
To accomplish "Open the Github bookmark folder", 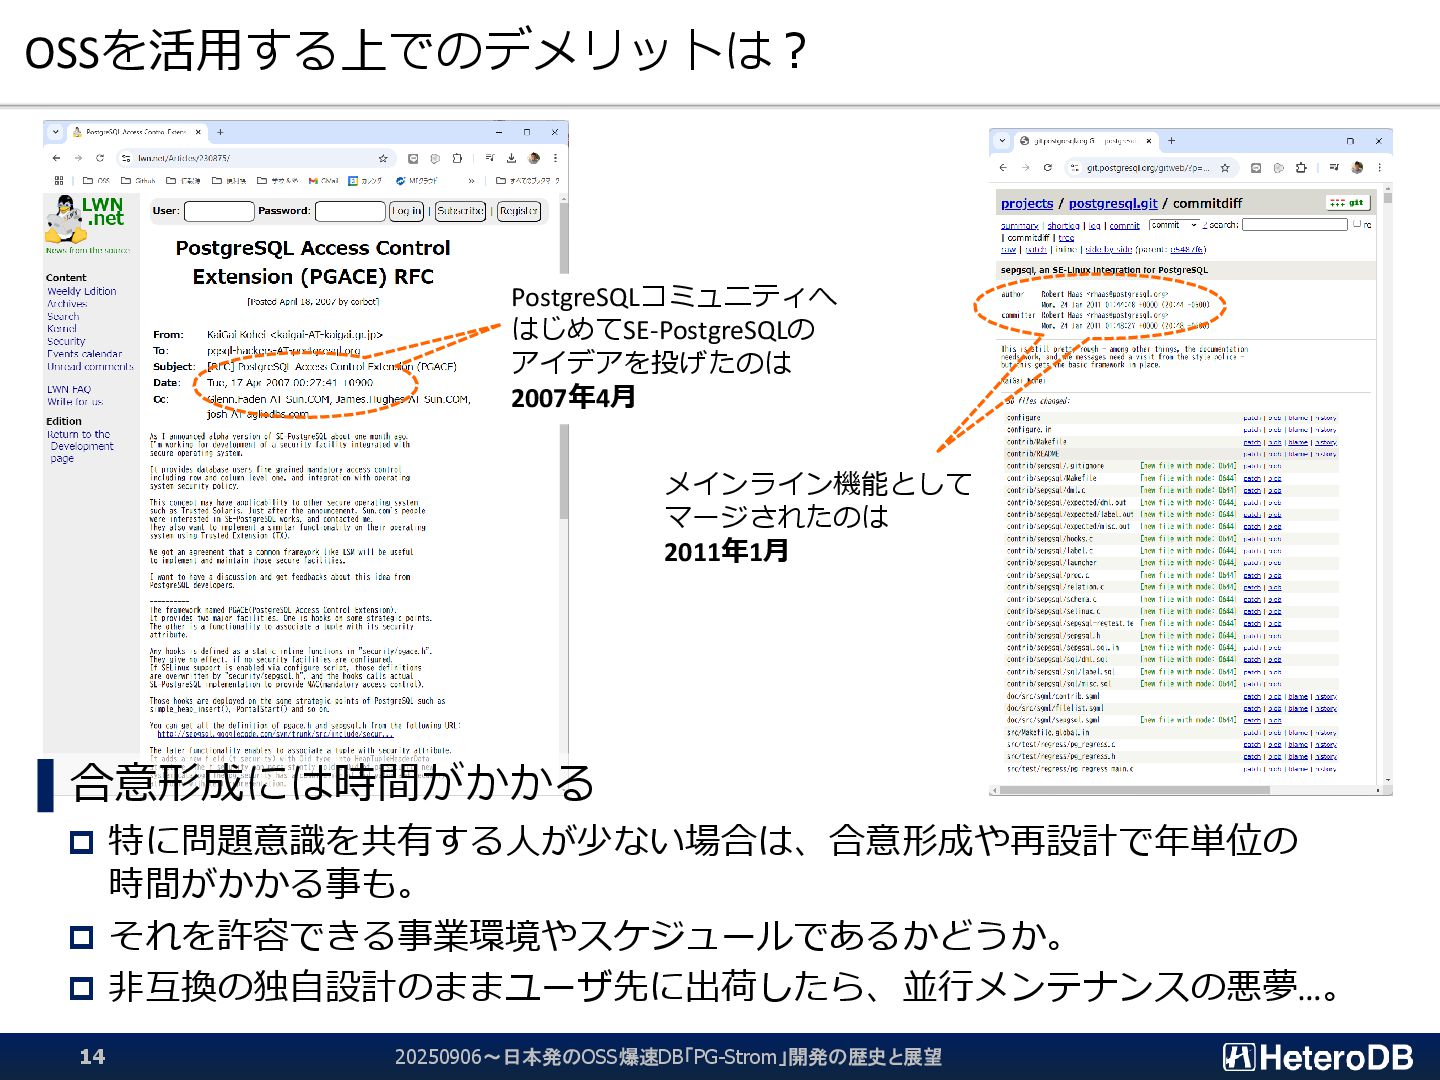I will [138, 181].
